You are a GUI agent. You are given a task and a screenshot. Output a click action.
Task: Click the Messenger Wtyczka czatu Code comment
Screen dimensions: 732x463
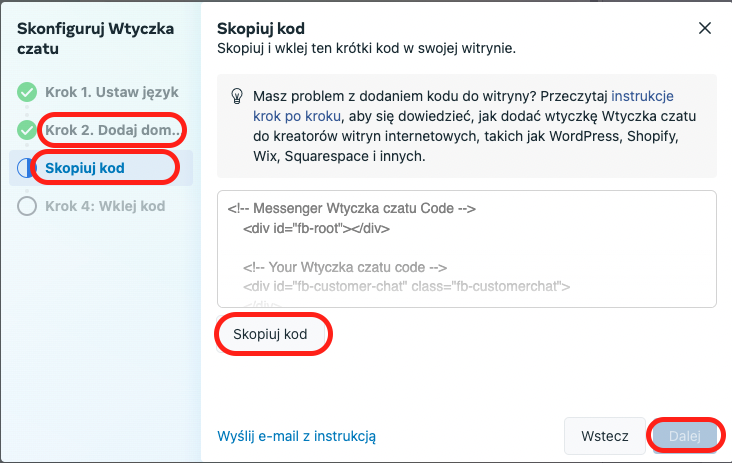351,209
